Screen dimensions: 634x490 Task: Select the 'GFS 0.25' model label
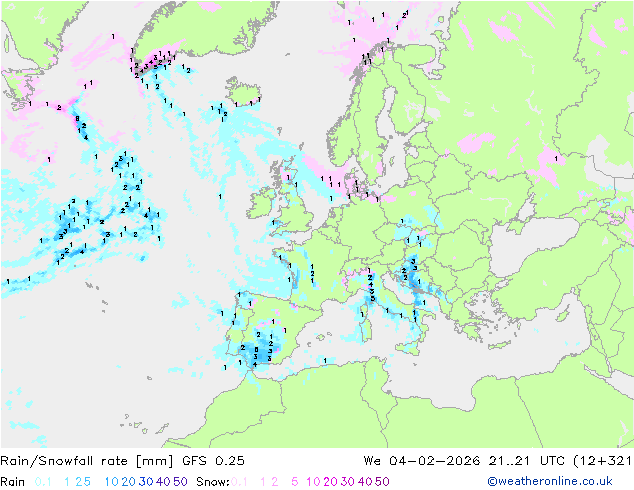click(213, 461)
